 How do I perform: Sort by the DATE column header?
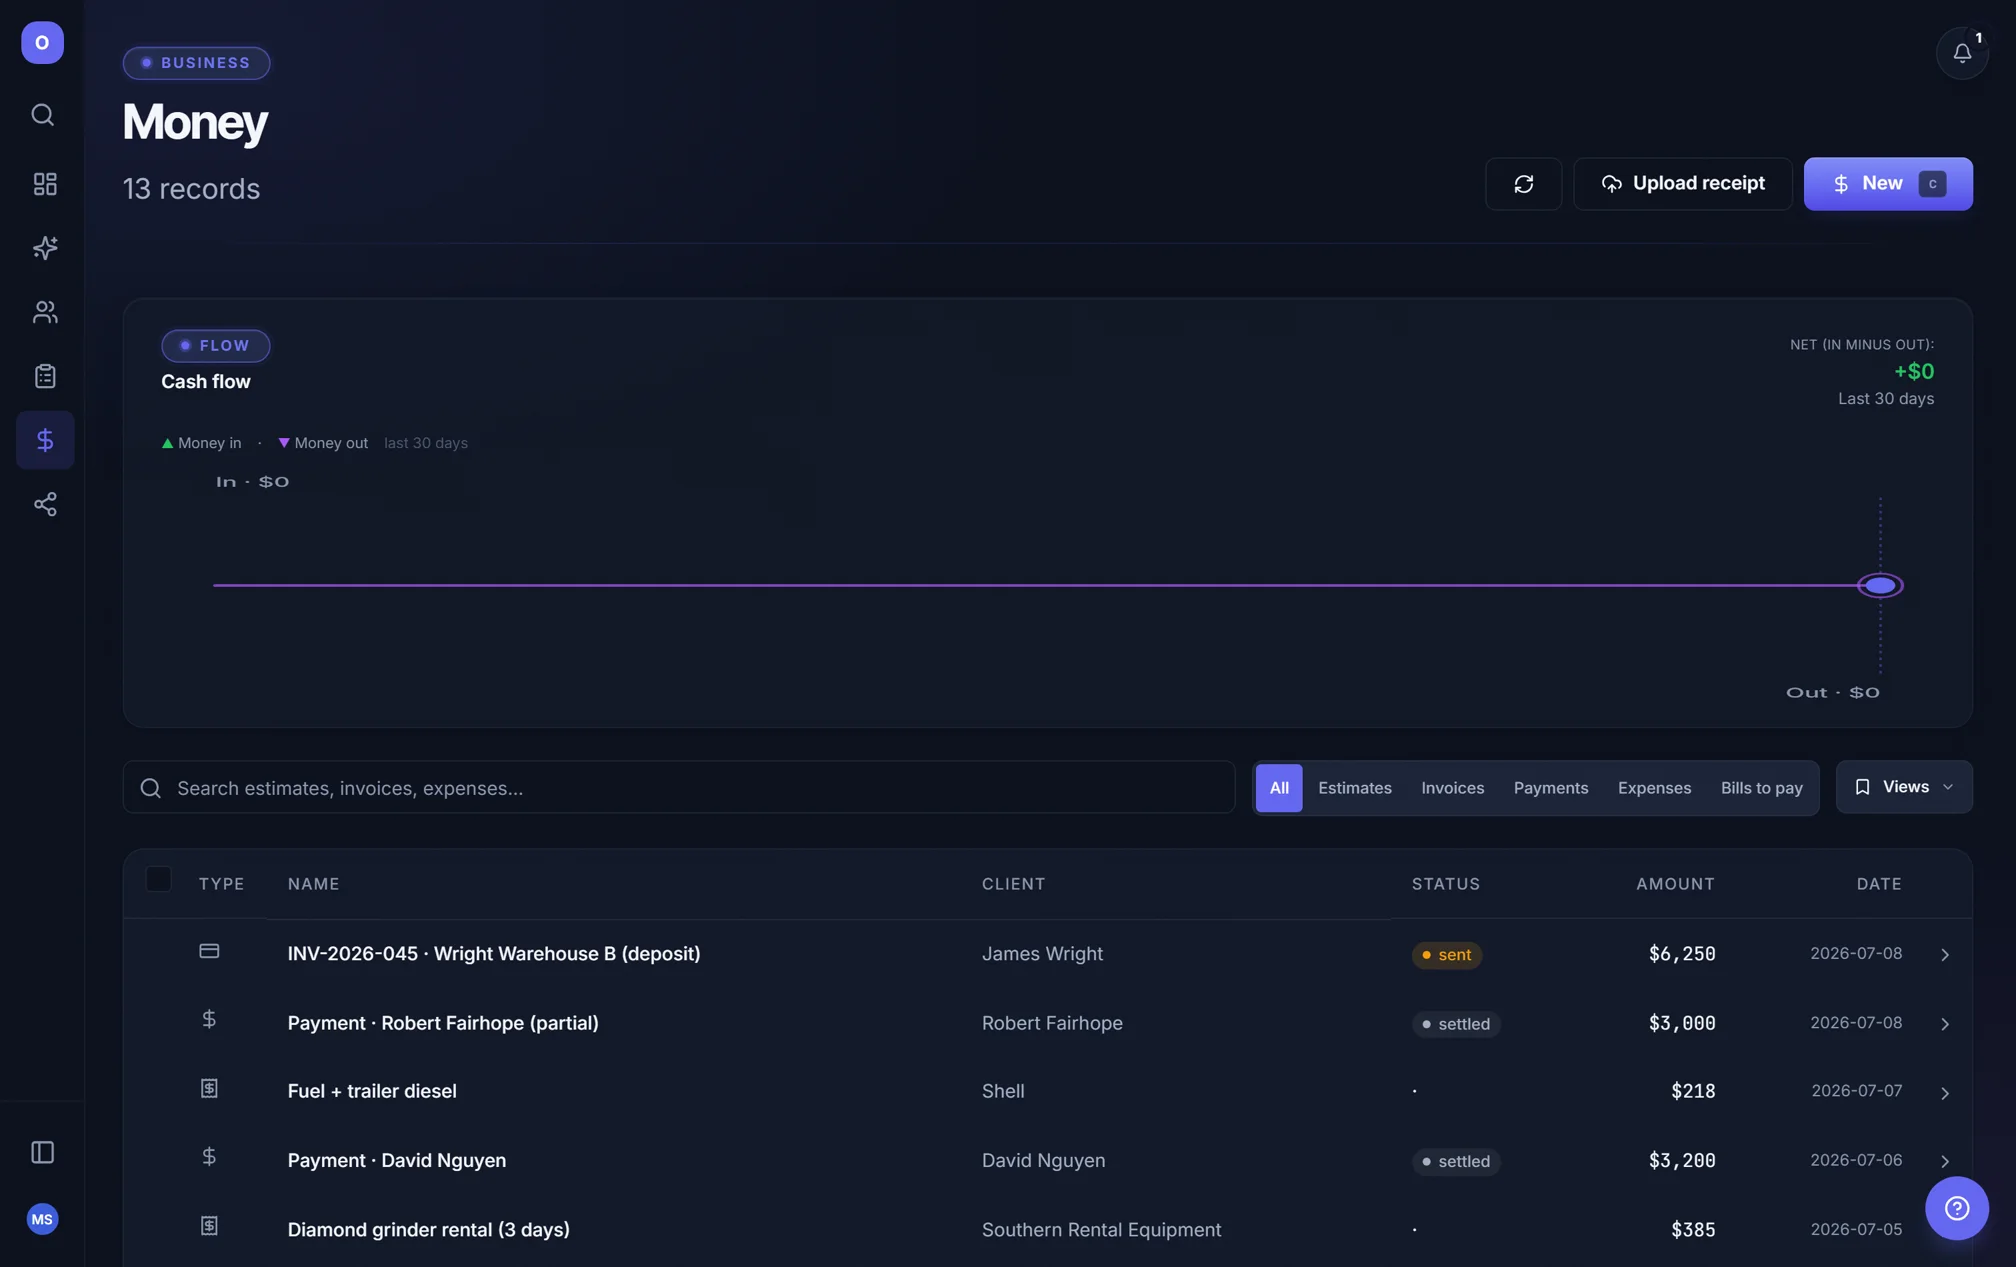point(1879,884)
